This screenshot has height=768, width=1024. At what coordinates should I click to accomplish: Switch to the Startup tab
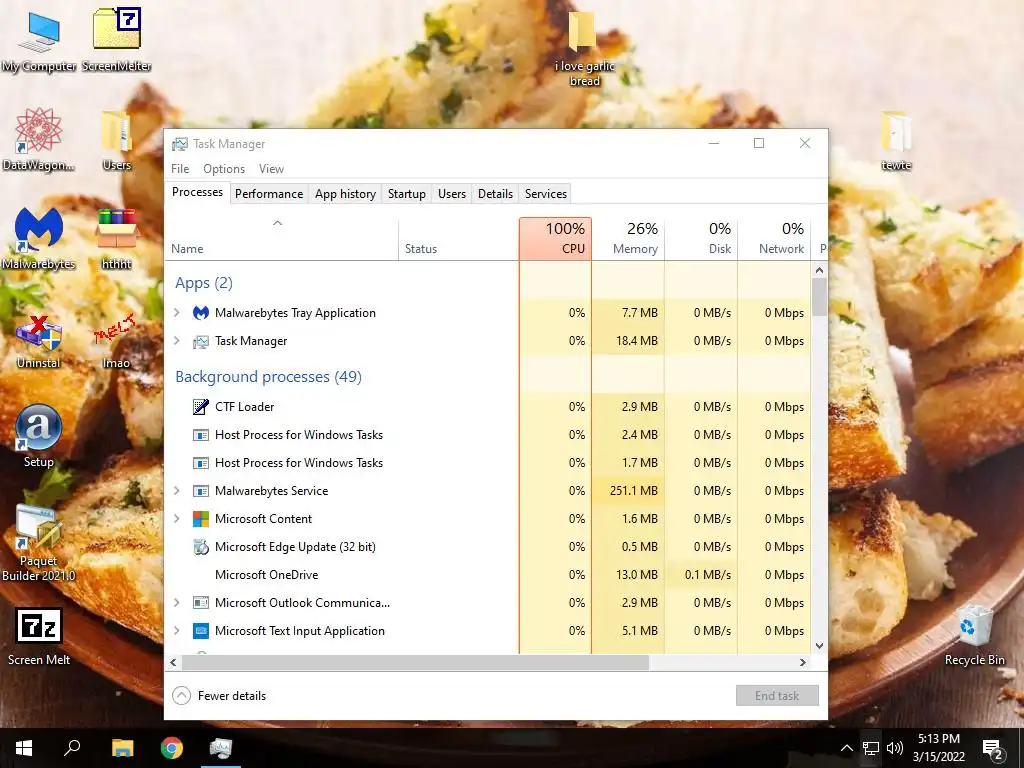point(407,194)
